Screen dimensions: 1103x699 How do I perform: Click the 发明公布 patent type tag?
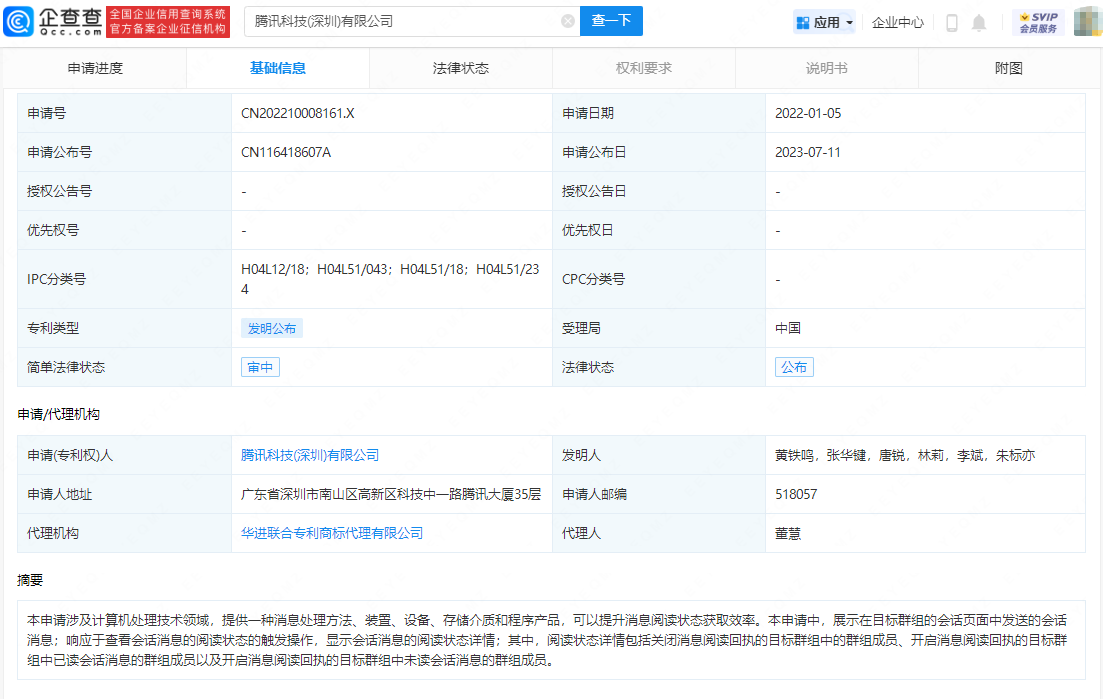coord(272,328)
